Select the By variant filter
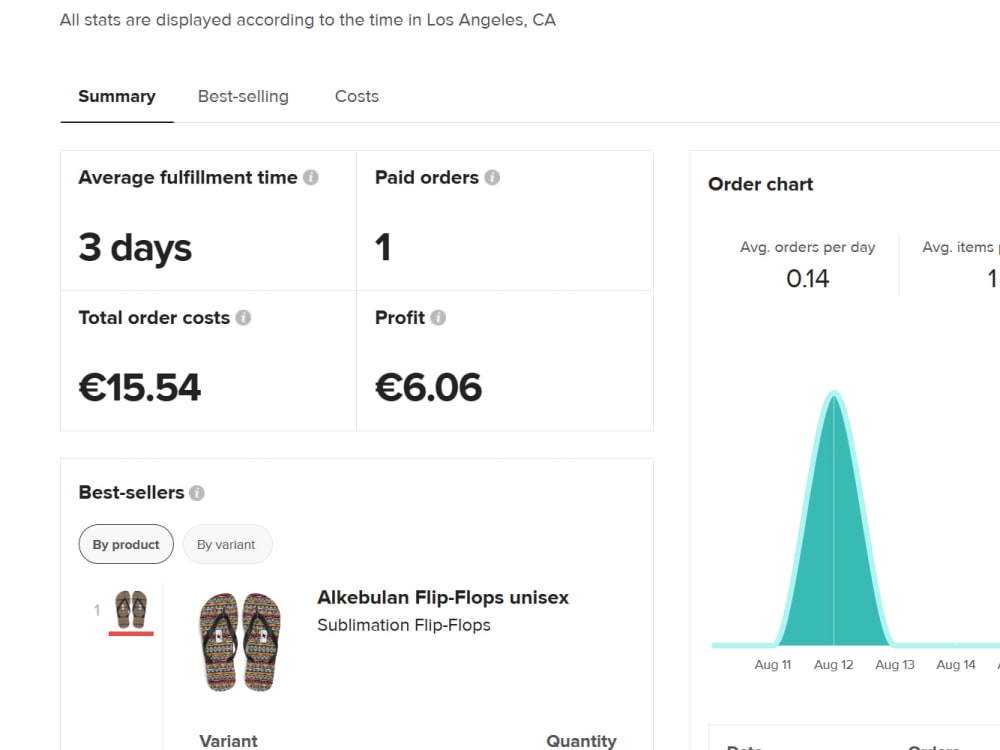1000x750 pixels. pos(227,544)
